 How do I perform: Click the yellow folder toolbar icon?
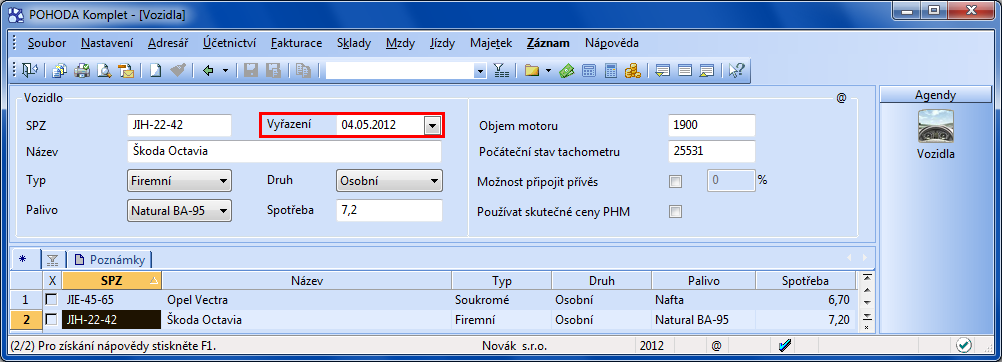coord(532,70)
